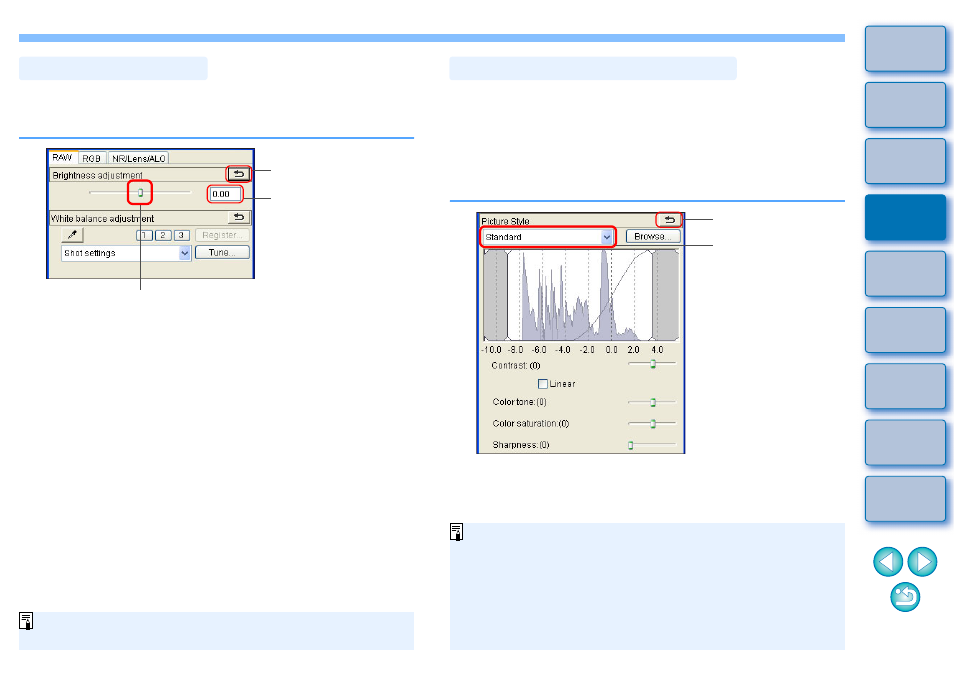Select personal white balance button 3
The height and width of the screenshot is (674, 954).
[181, 235]
